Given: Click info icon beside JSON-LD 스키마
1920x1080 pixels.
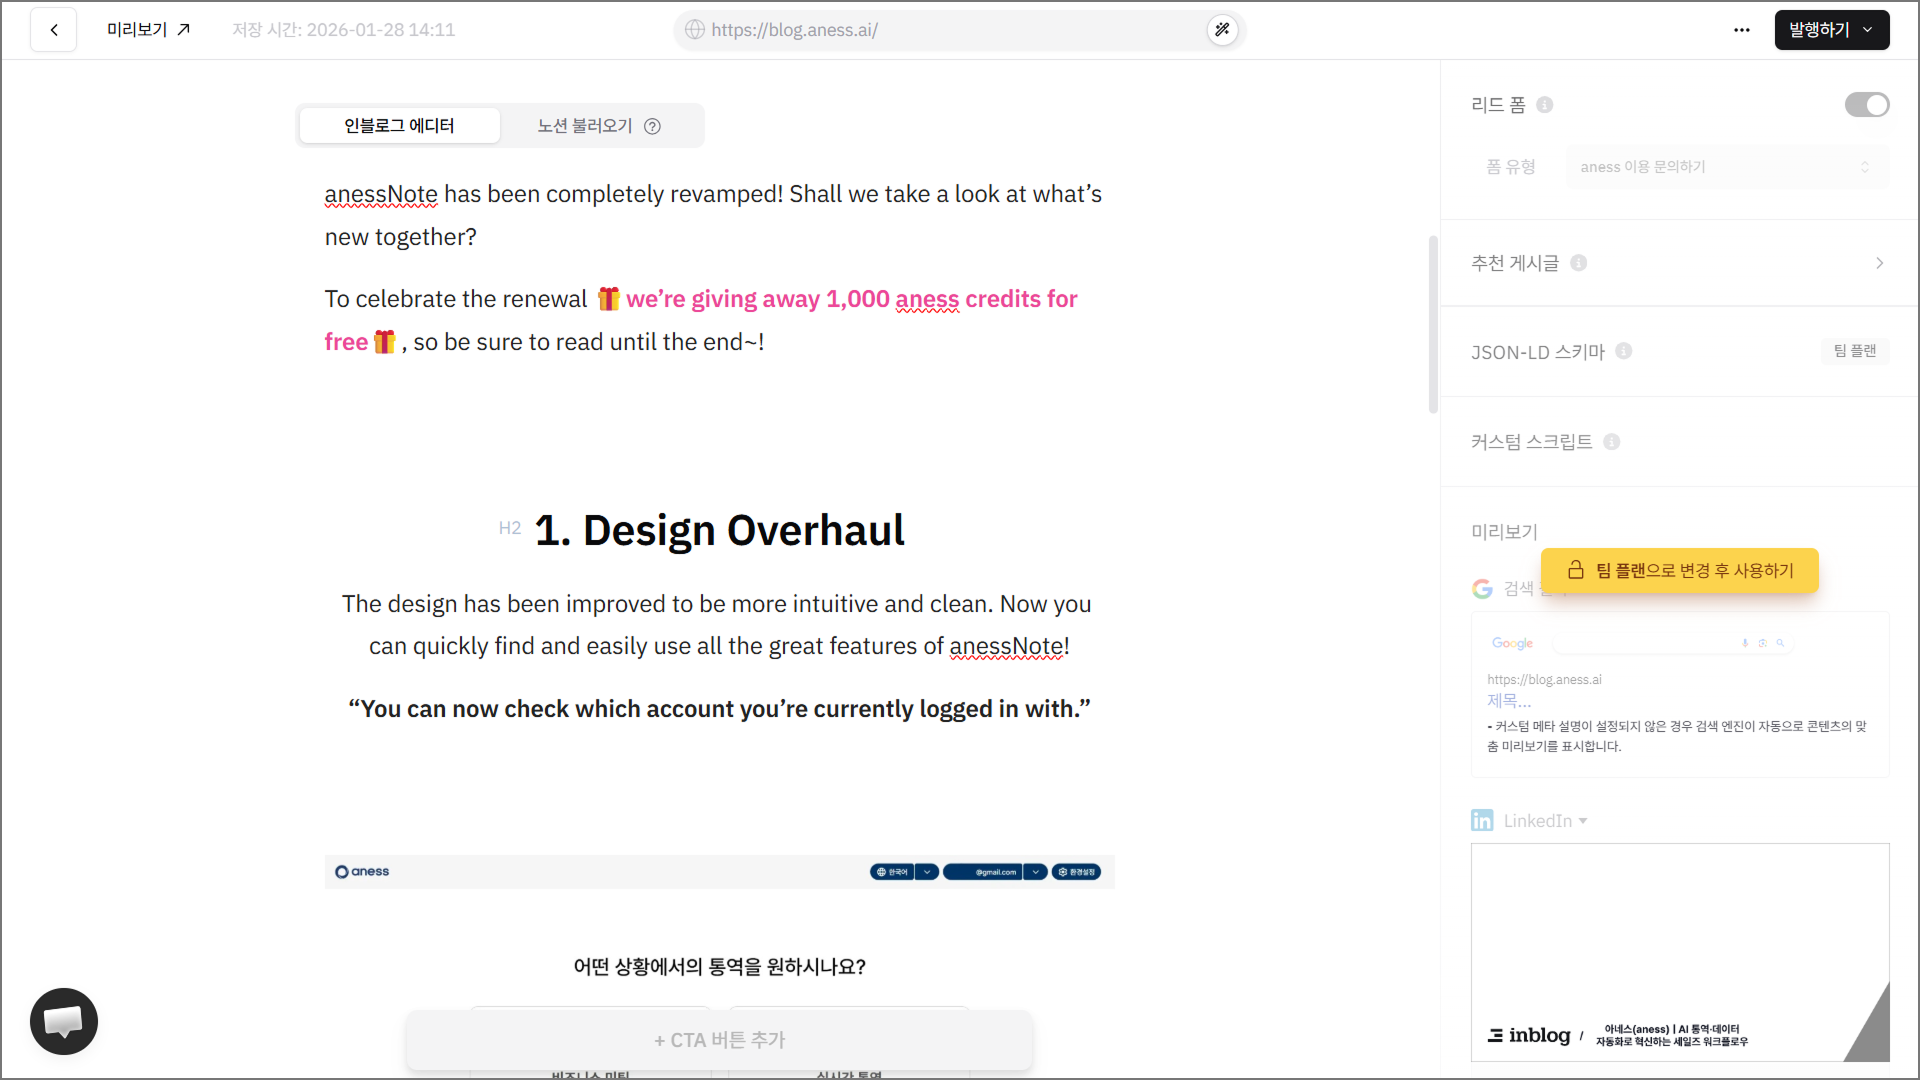Looking at the screenshot, I should 1623,351.
